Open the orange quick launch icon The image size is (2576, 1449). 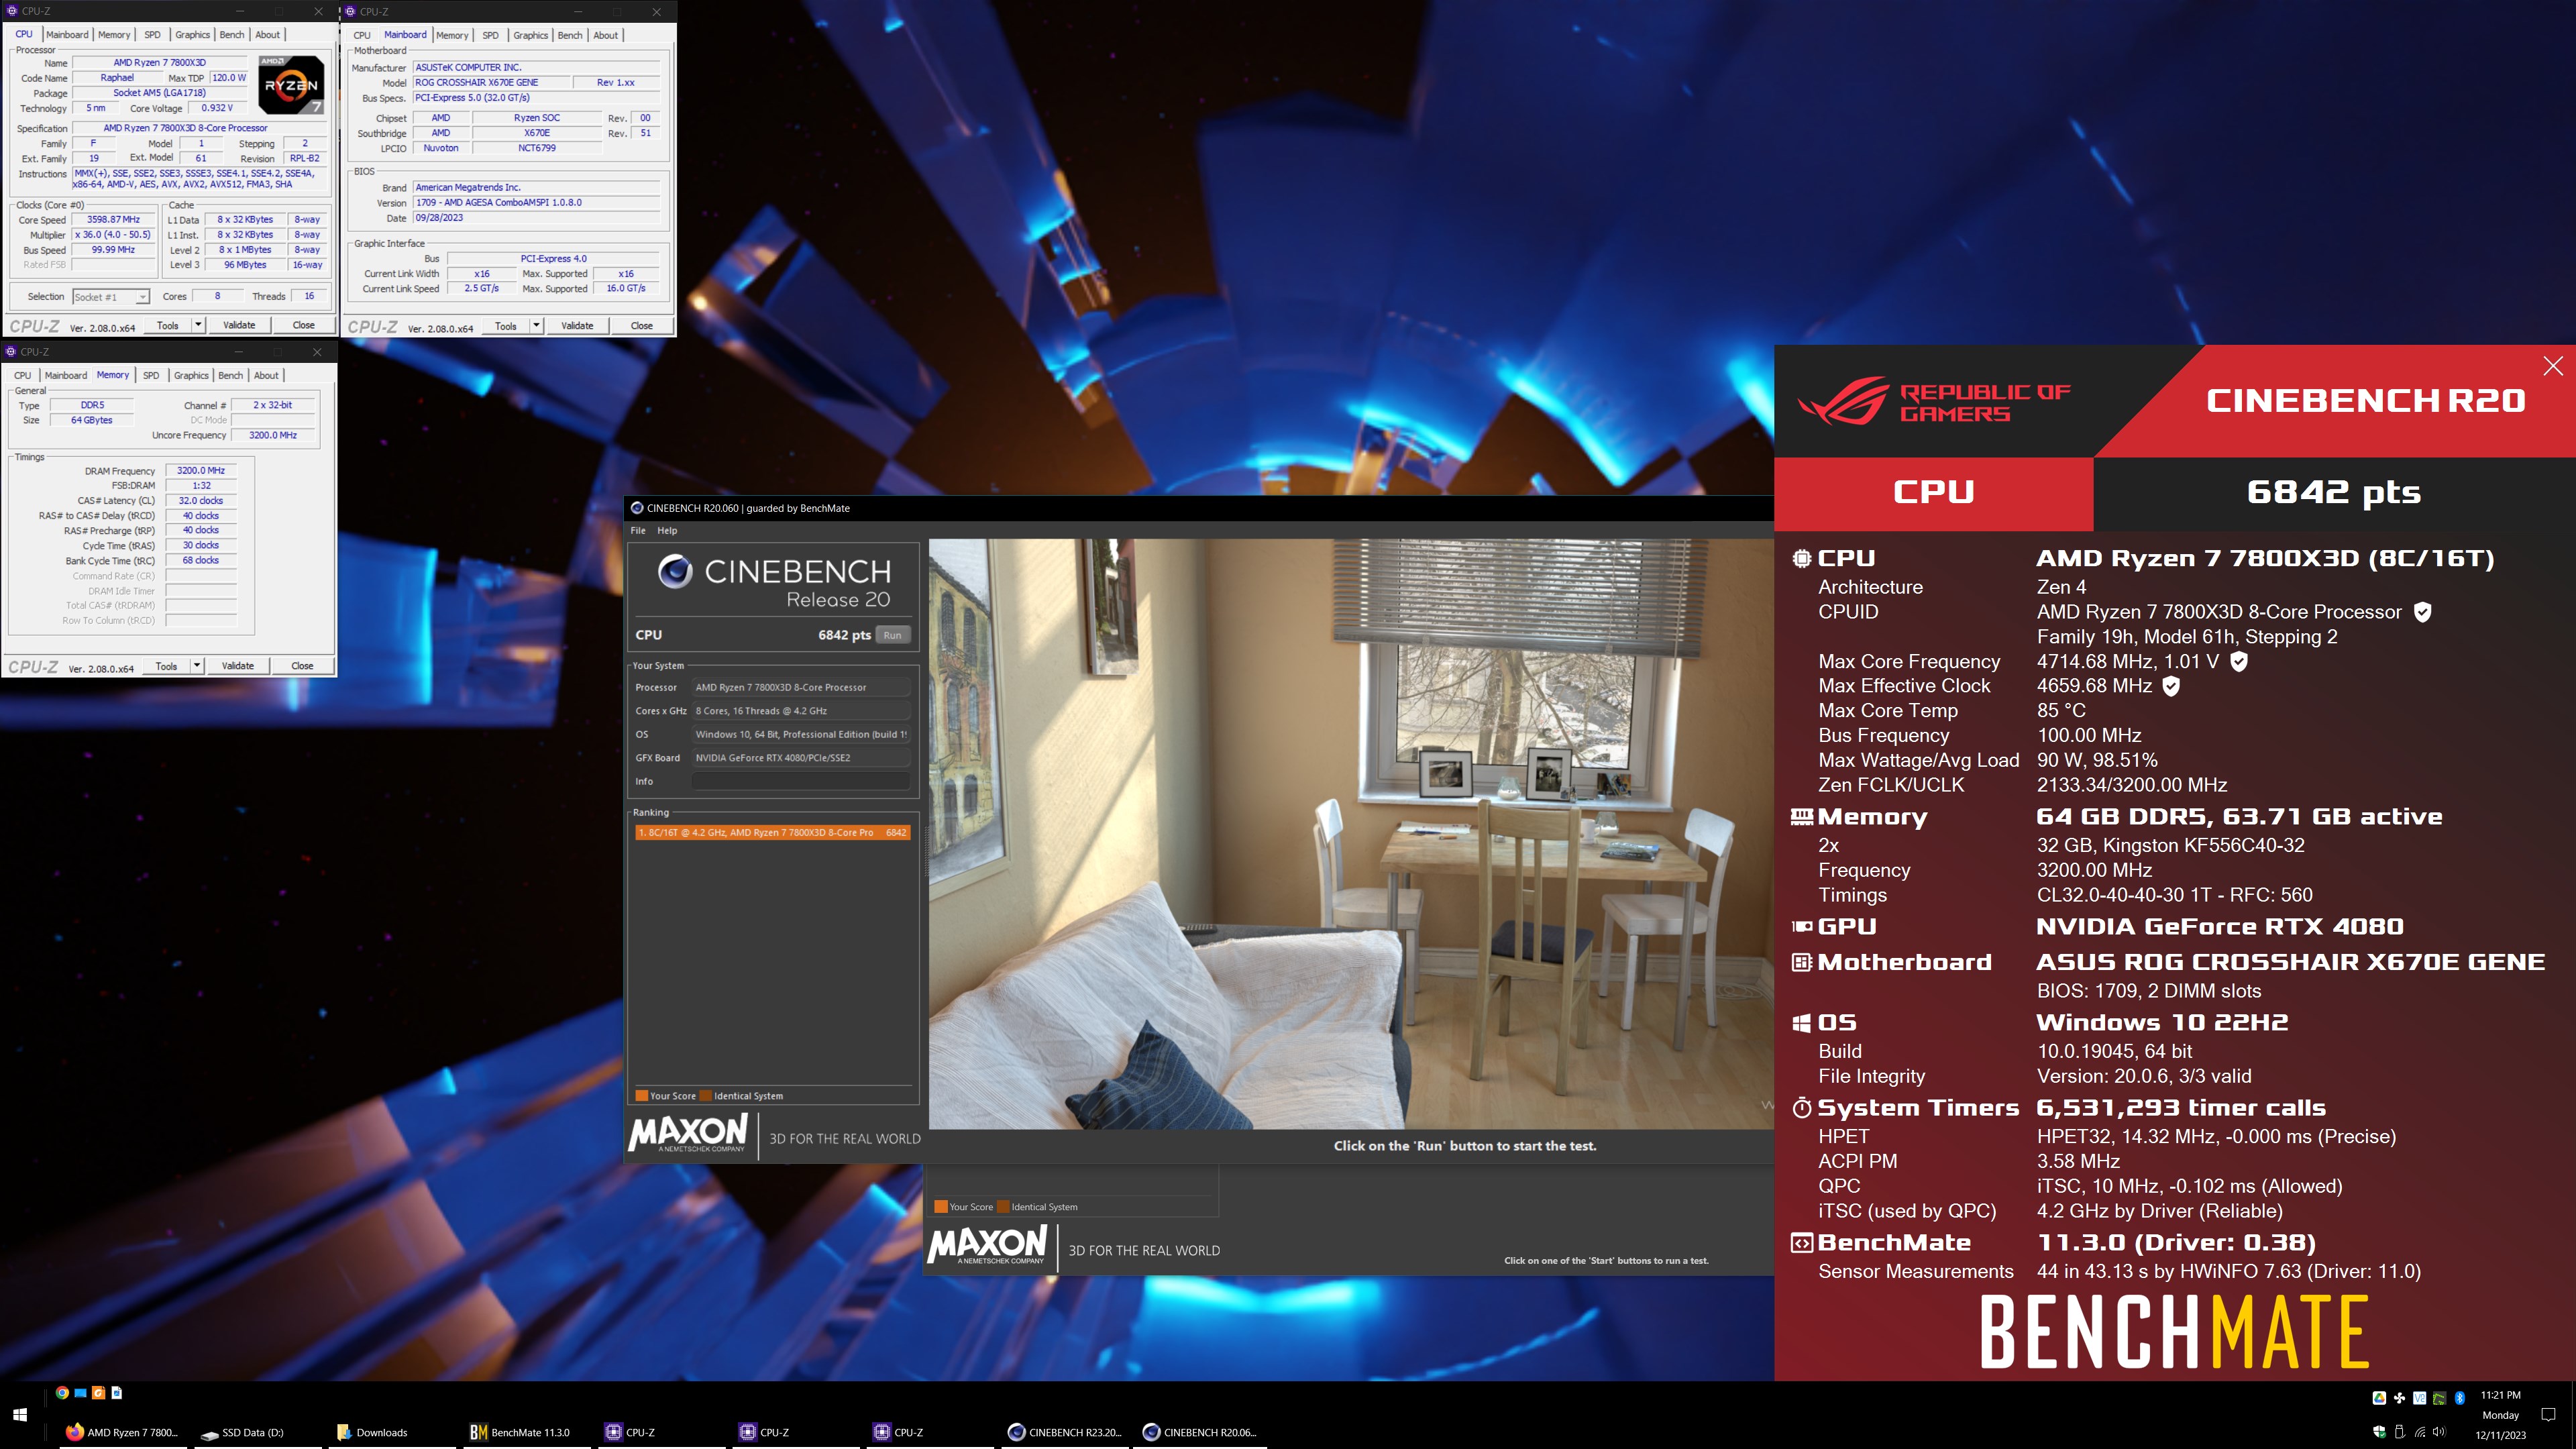pyautogui.click(x=98, y=1392)
